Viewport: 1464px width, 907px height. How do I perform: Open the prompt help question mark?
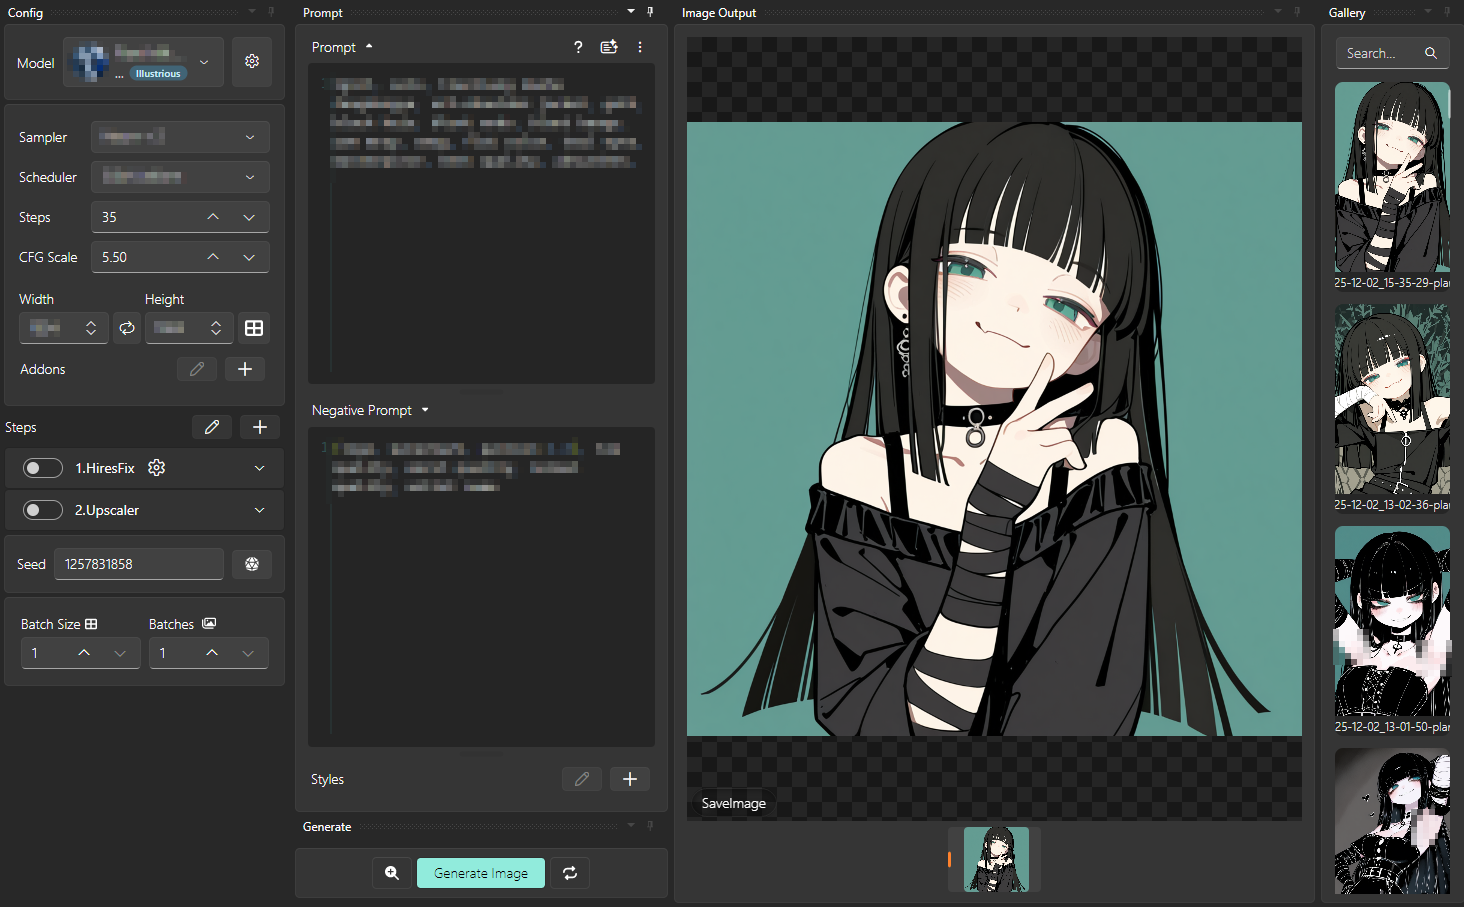578,47
